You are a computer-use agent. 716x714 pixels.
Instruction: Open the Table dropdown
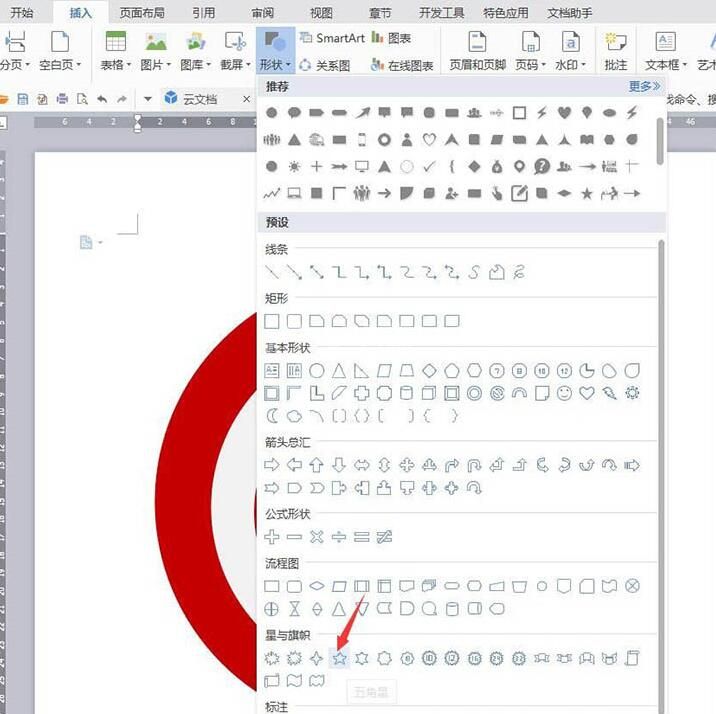116,50
